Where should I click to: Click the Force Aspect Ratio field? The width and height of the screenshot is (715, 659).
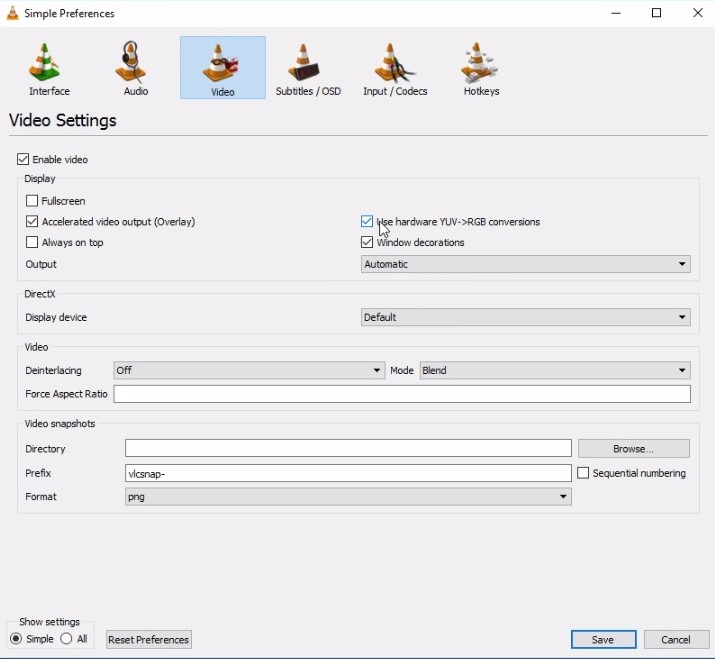(x=402, y=394)
